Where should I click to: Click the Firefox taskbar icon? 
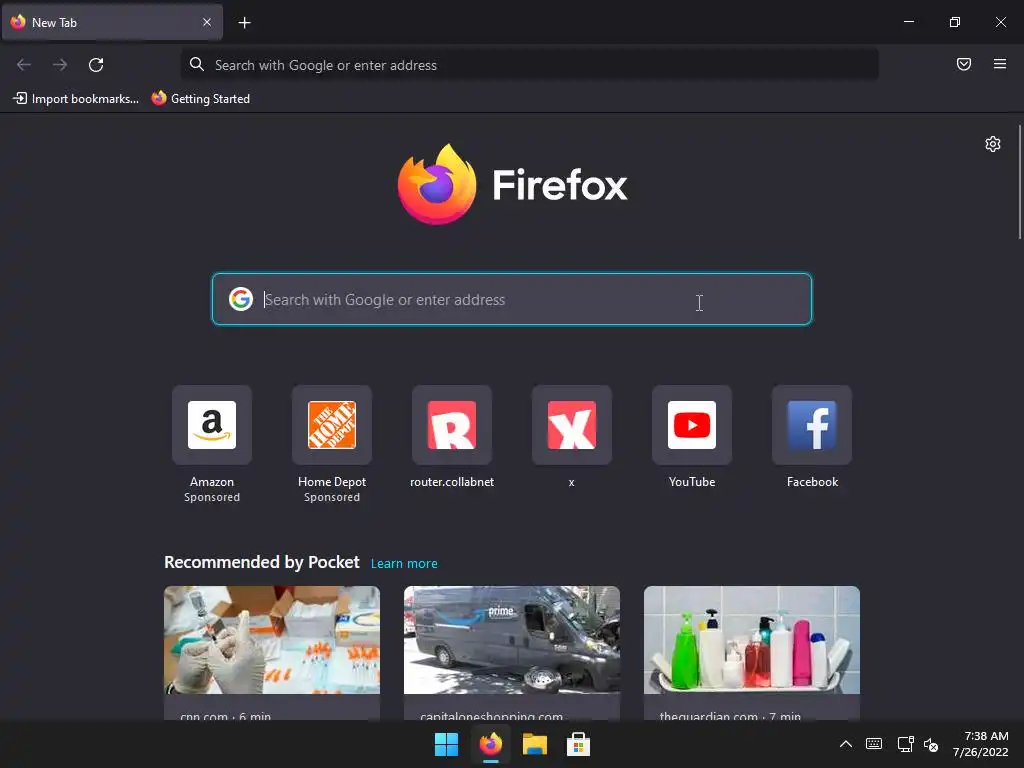490,744
